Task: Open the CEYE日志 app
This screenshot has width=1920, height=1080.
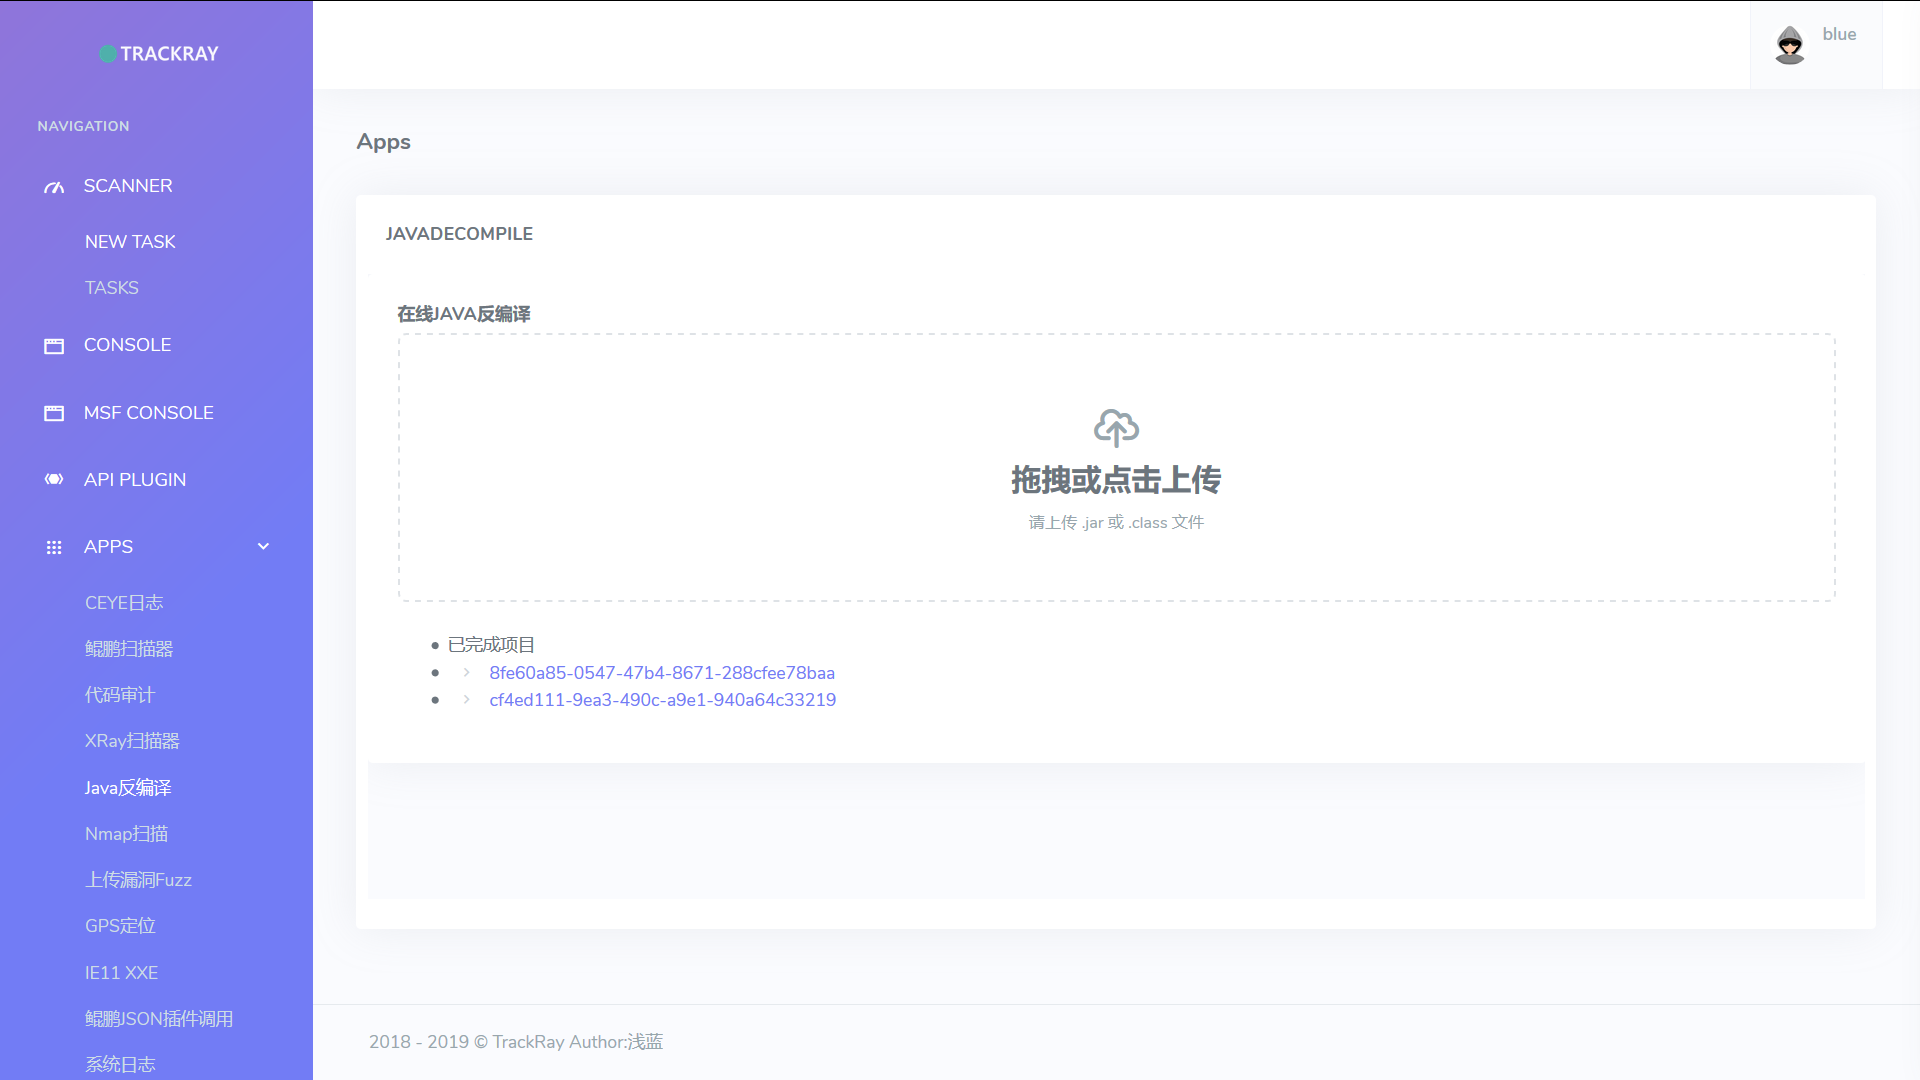Action: click(124, 603)
